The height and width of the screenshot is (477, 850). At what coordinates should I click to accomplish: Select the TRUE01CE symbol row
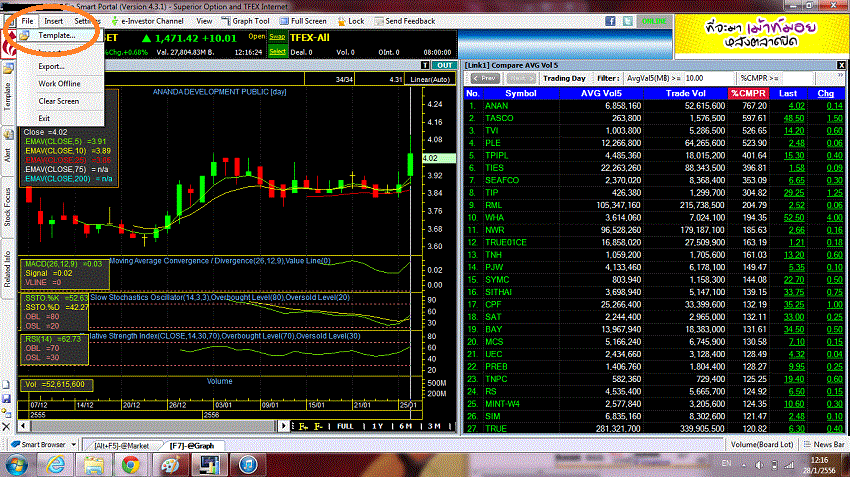point(654,242)
